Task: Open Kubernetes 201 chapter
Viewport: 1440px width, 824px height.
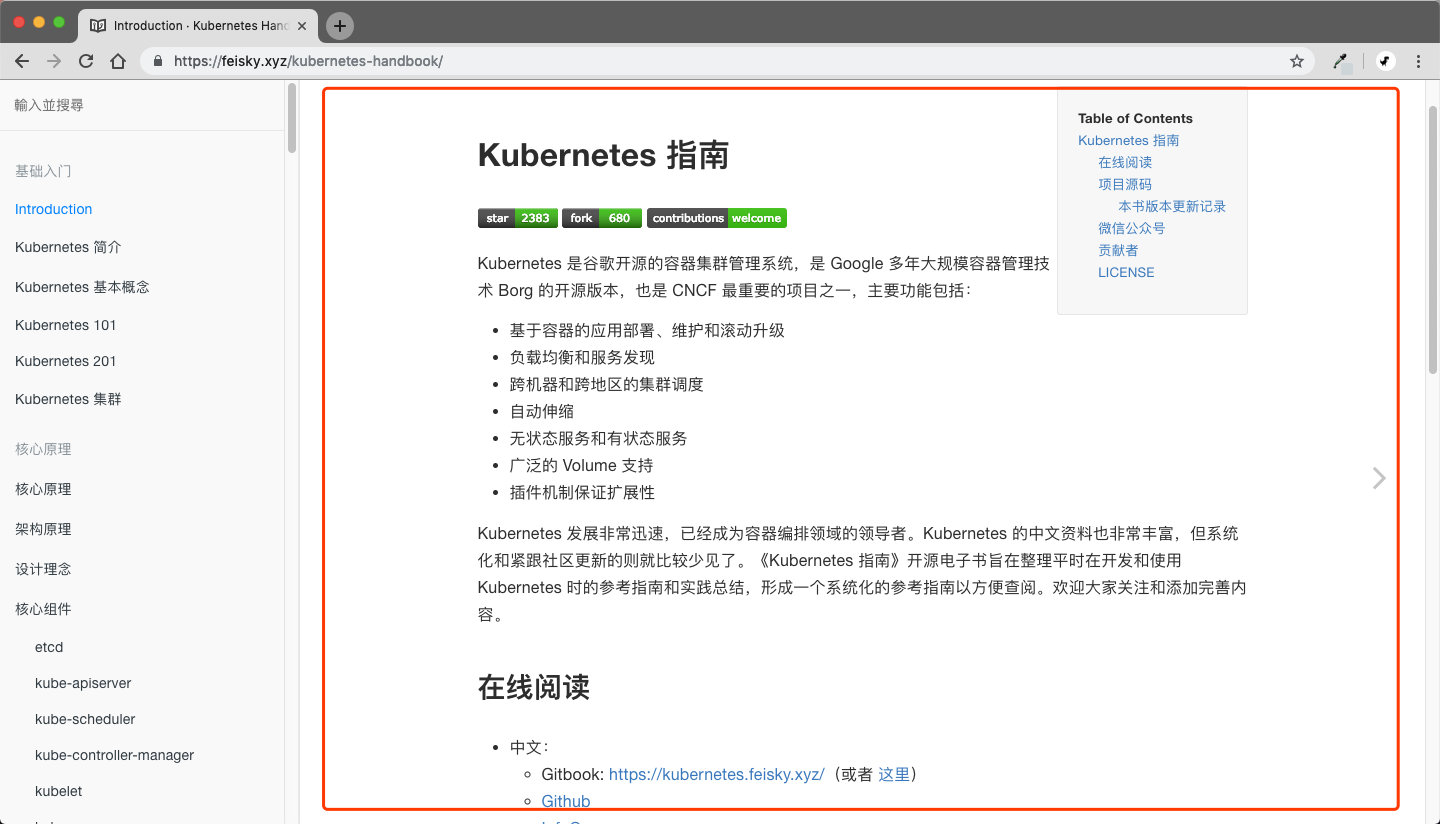Action: click(x=66, y=361)
